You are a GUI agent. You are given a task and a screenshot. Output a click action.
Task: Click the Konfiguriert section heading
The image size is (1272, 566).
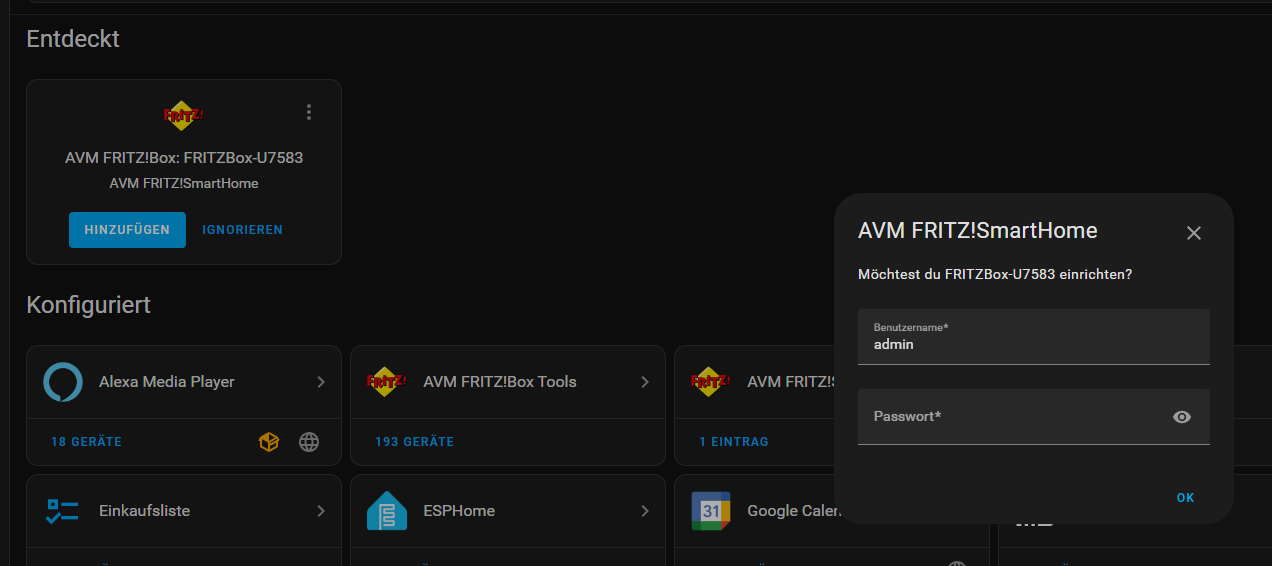point(89,305)
